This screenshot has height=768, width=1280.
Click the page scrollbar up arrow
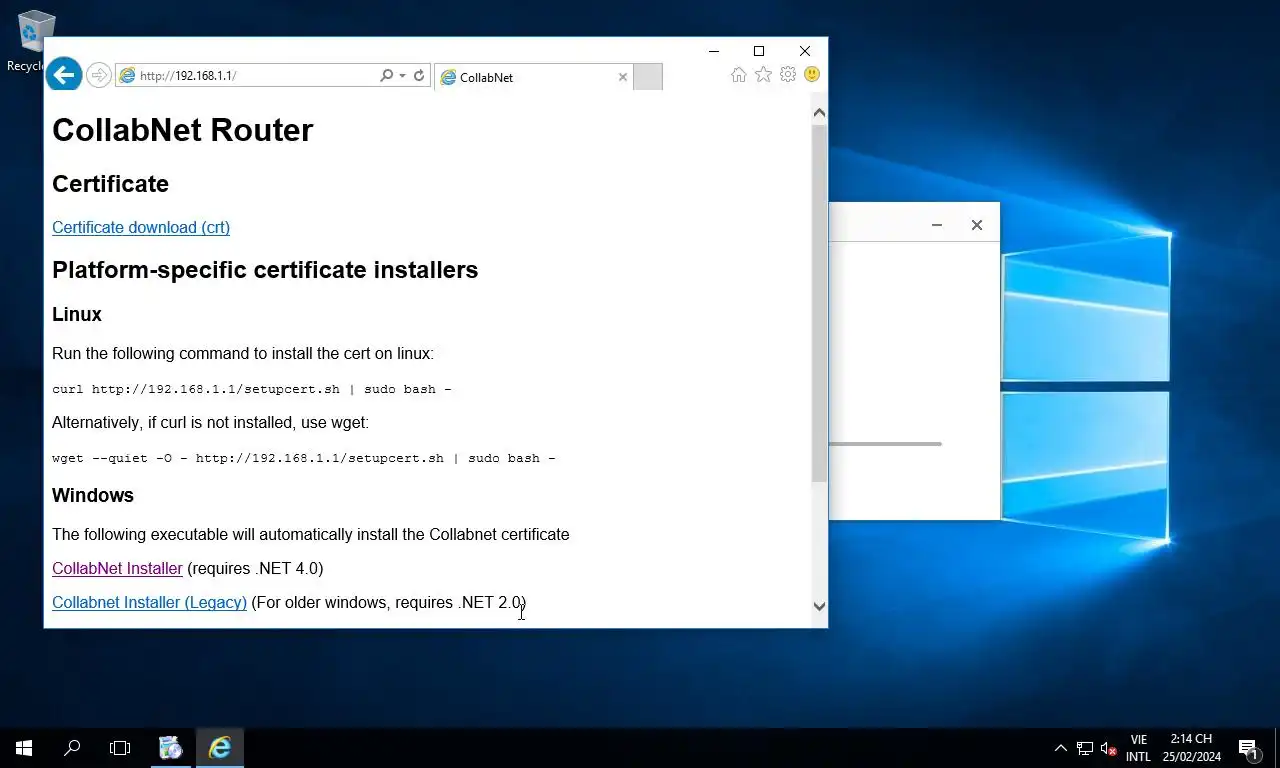(x=819, y=113)
